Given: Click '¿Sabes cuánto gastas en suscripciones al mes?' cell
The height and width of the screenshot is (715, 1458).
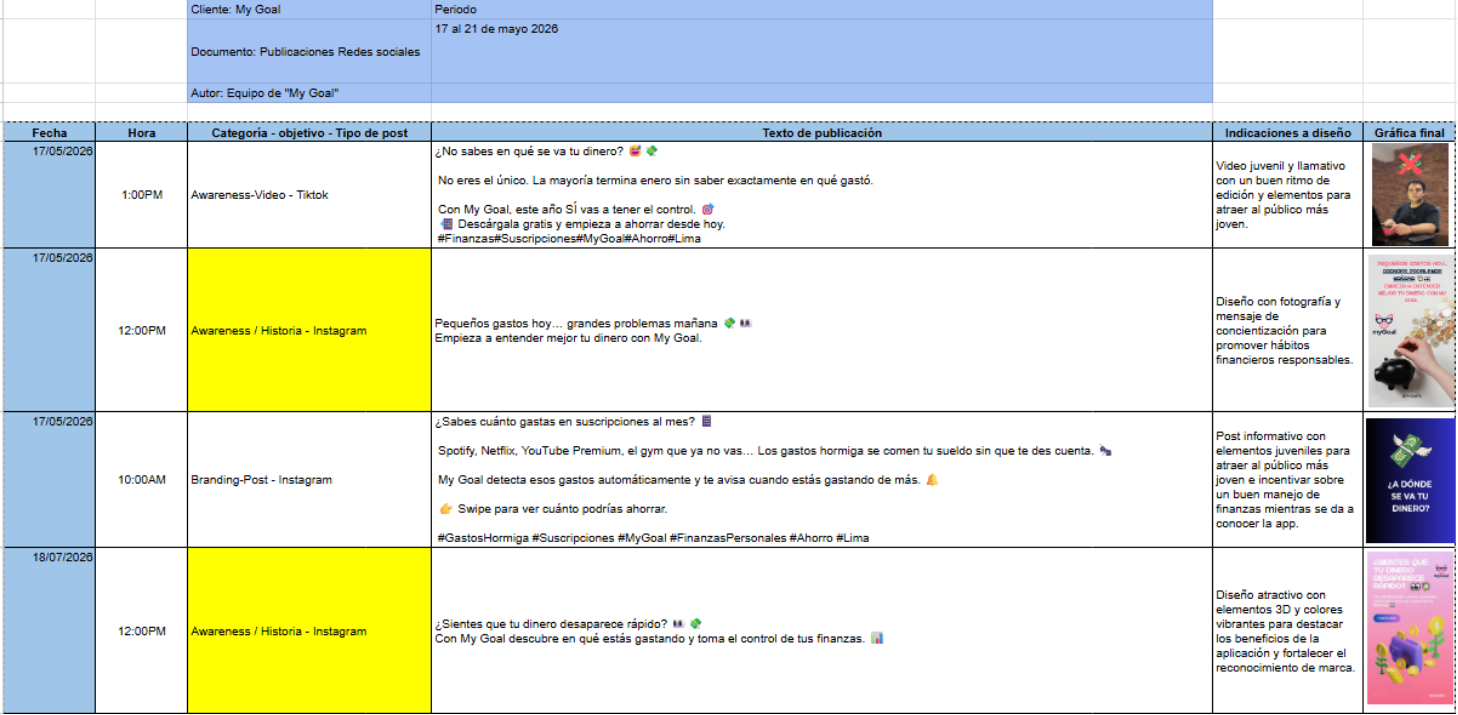Looking at the screenshot, I should click(x=822, y=479).
